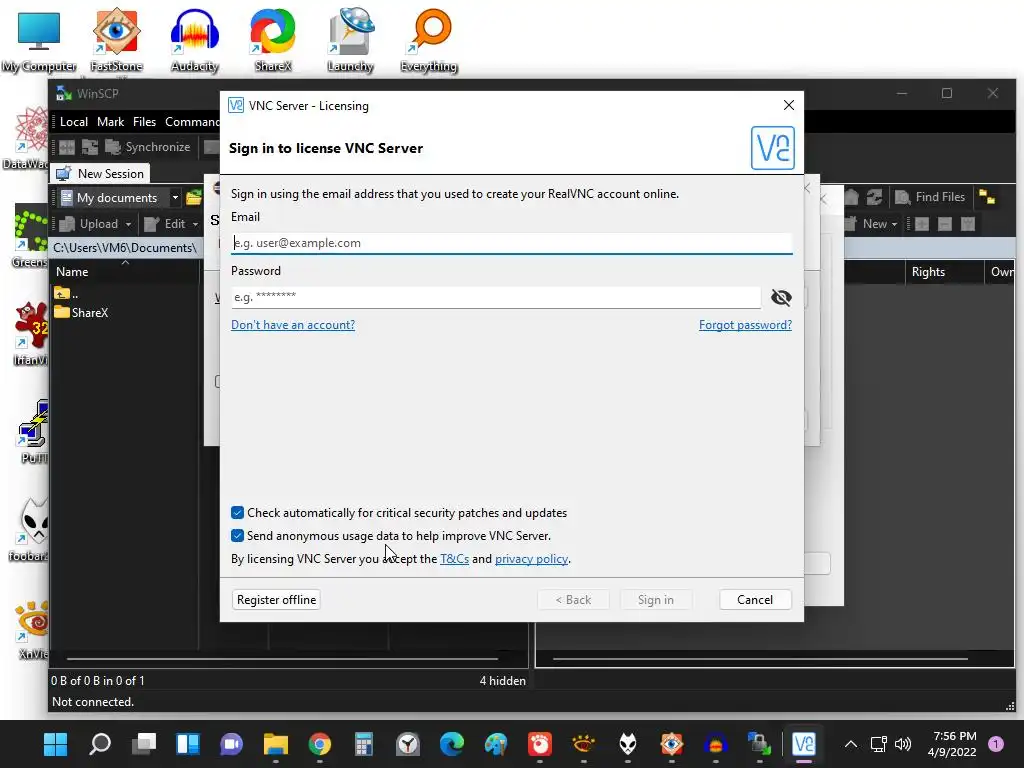The width and height of the screenshot is (1024, 768).
Task: Open Google Chrome from the taskbar
Action: click(x=319, y=744)
